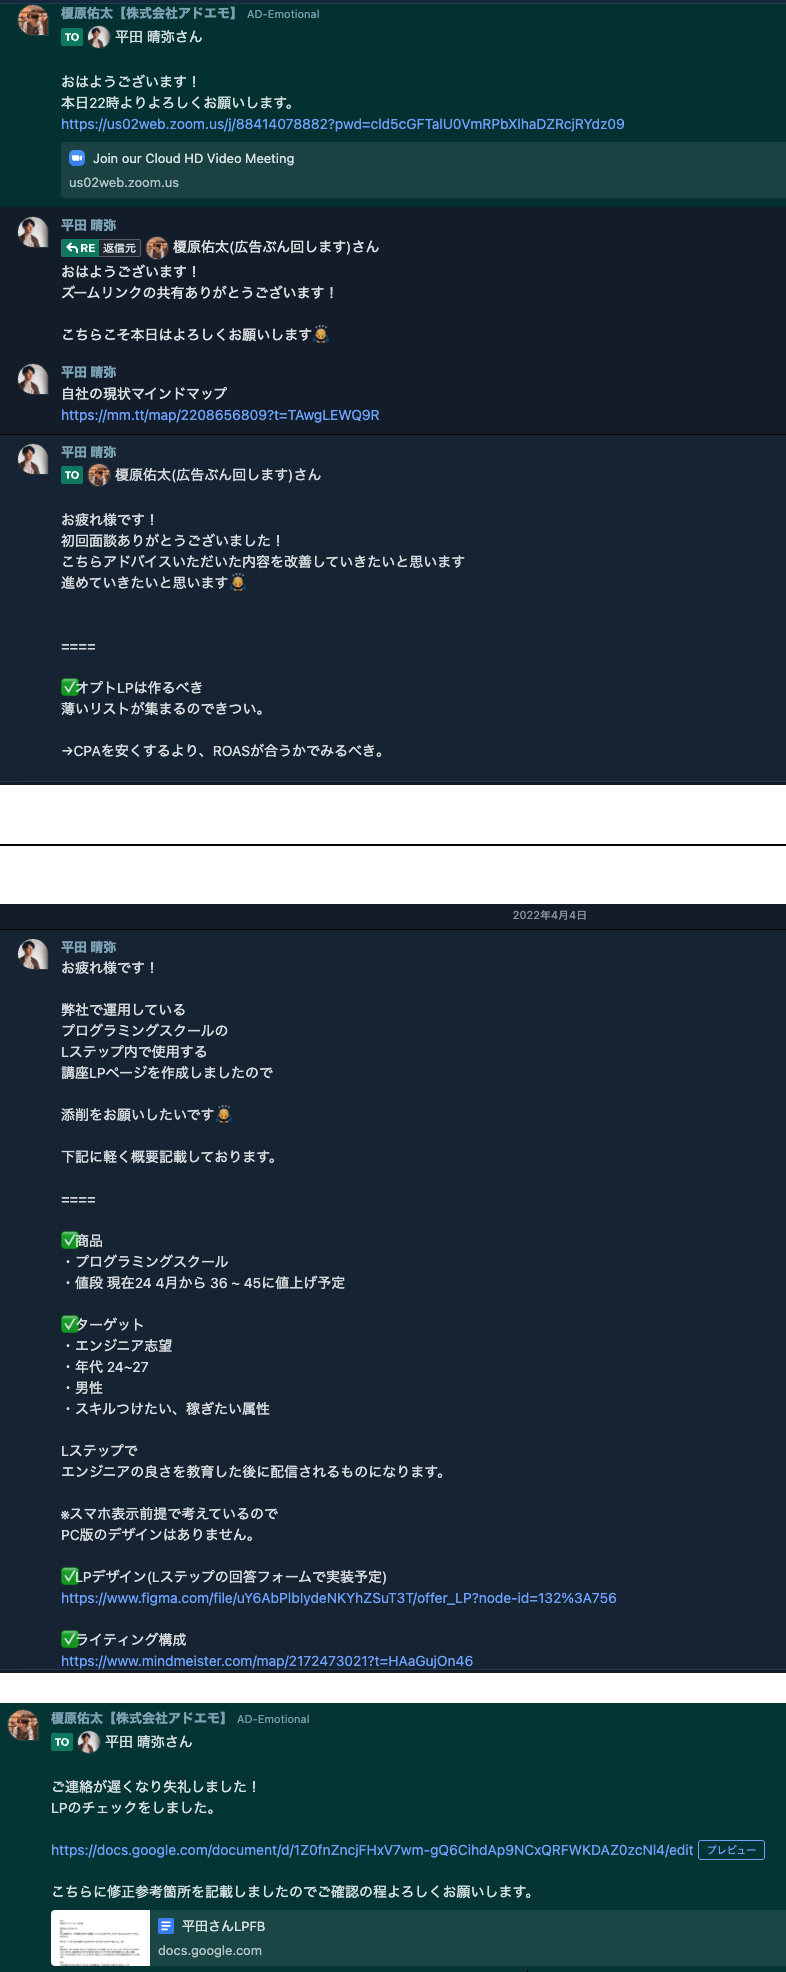Viewport: 786px width, 1972px height.
Task: Open the 平田さんLPFB document thumbnail
Action: click(100, 1938)
